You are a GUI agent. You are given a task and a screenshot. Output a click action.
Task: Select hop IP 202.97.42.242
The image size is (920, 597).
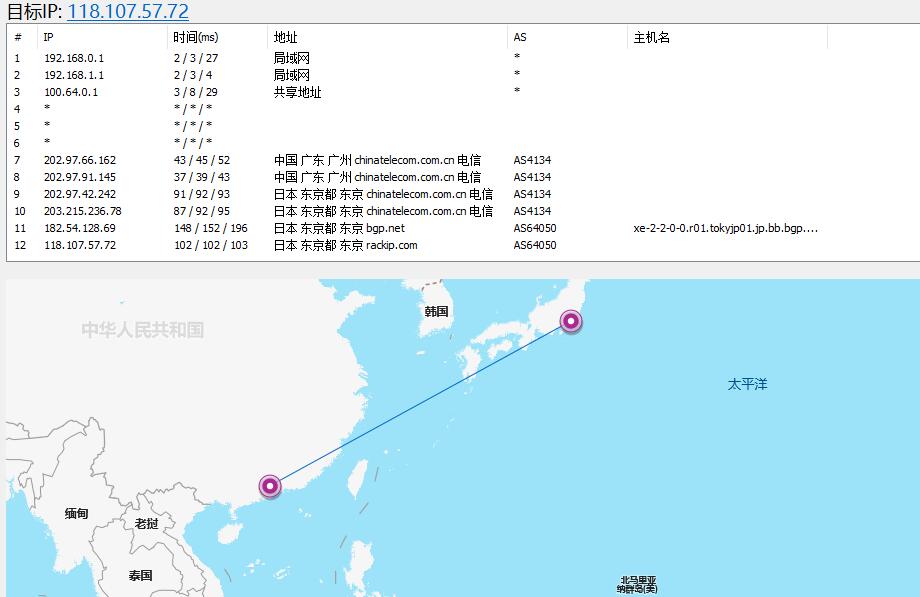tap(80, 194)
